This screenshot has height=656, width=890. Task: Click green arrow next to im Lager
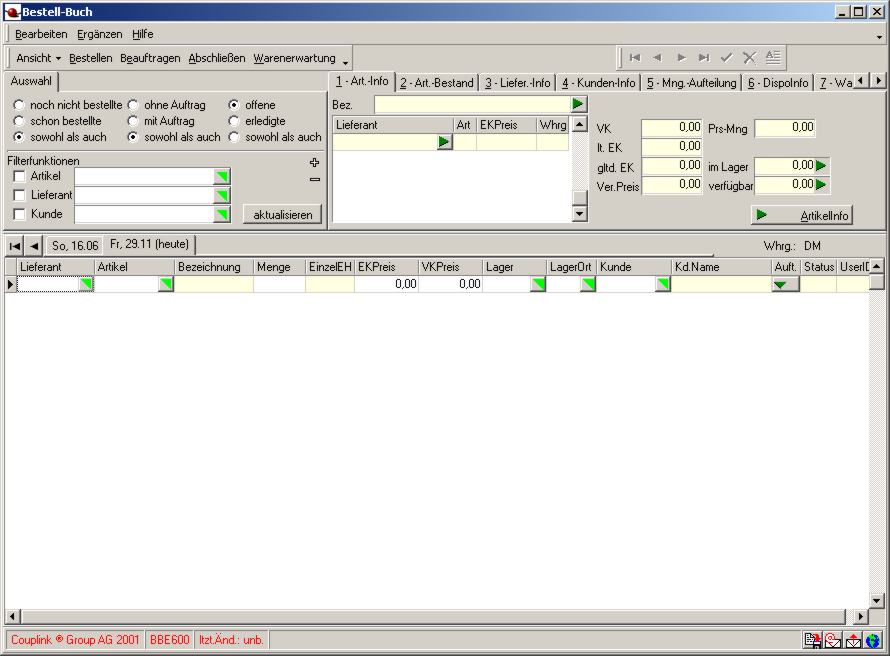click(x=822, y=166)
